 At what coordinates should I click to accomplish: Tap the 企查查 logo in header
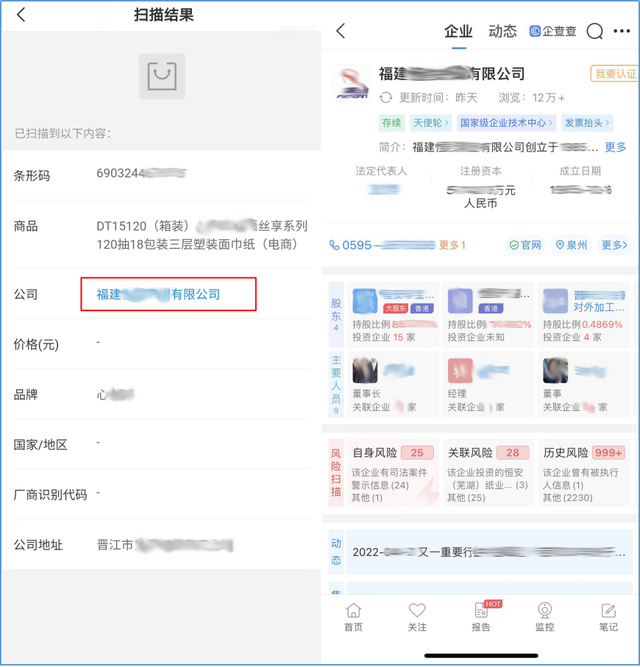pyautogui.click(x=552, y=31)
